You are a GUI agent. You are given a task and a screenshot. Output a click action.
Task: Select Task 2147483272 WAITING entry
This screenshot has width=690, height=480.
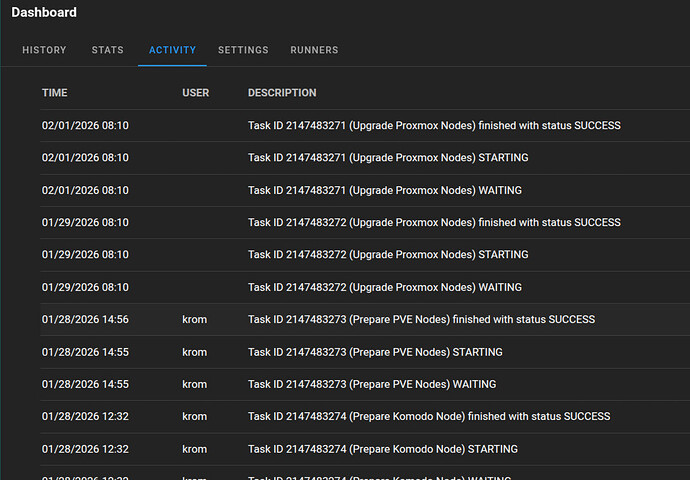[385, 287]
